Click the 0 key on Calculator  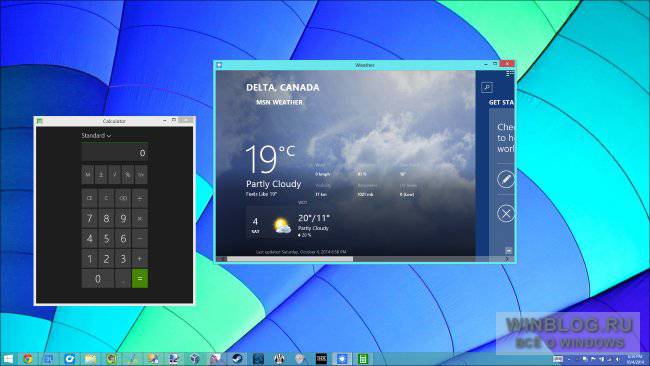pos(98,279)
